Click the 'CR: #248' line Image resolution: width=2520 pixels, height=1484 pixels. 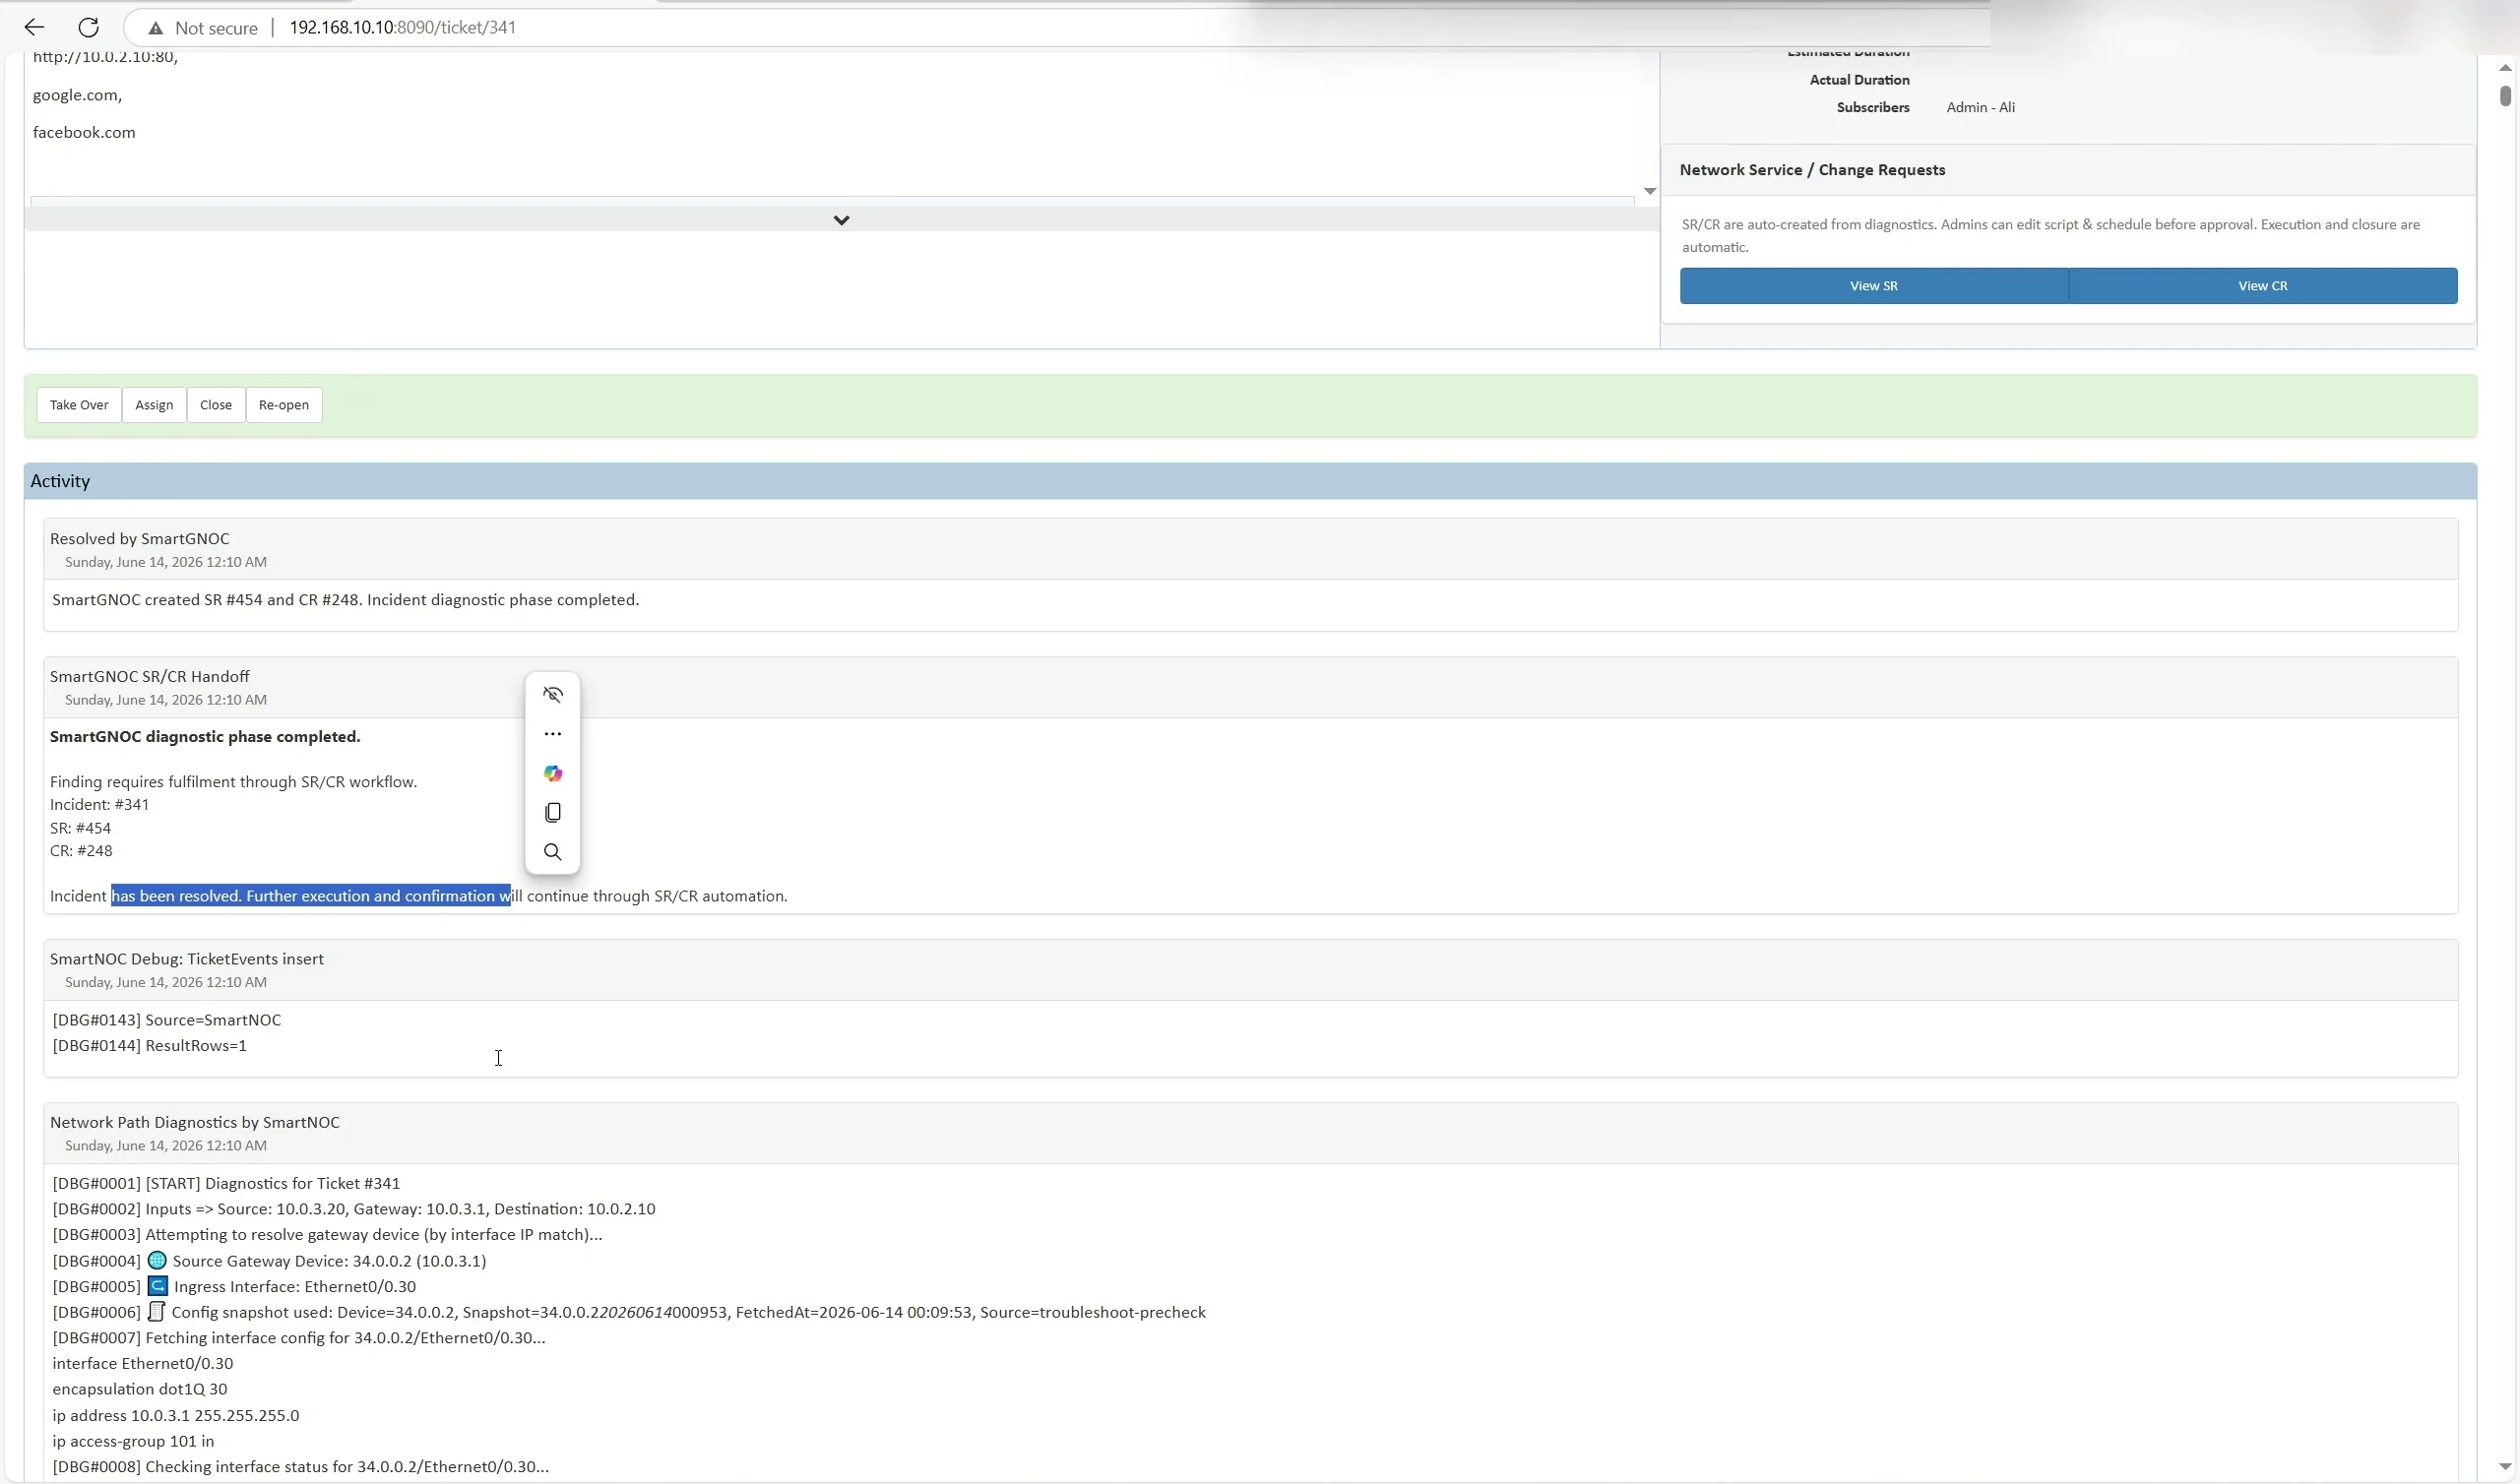coord(81,851)
